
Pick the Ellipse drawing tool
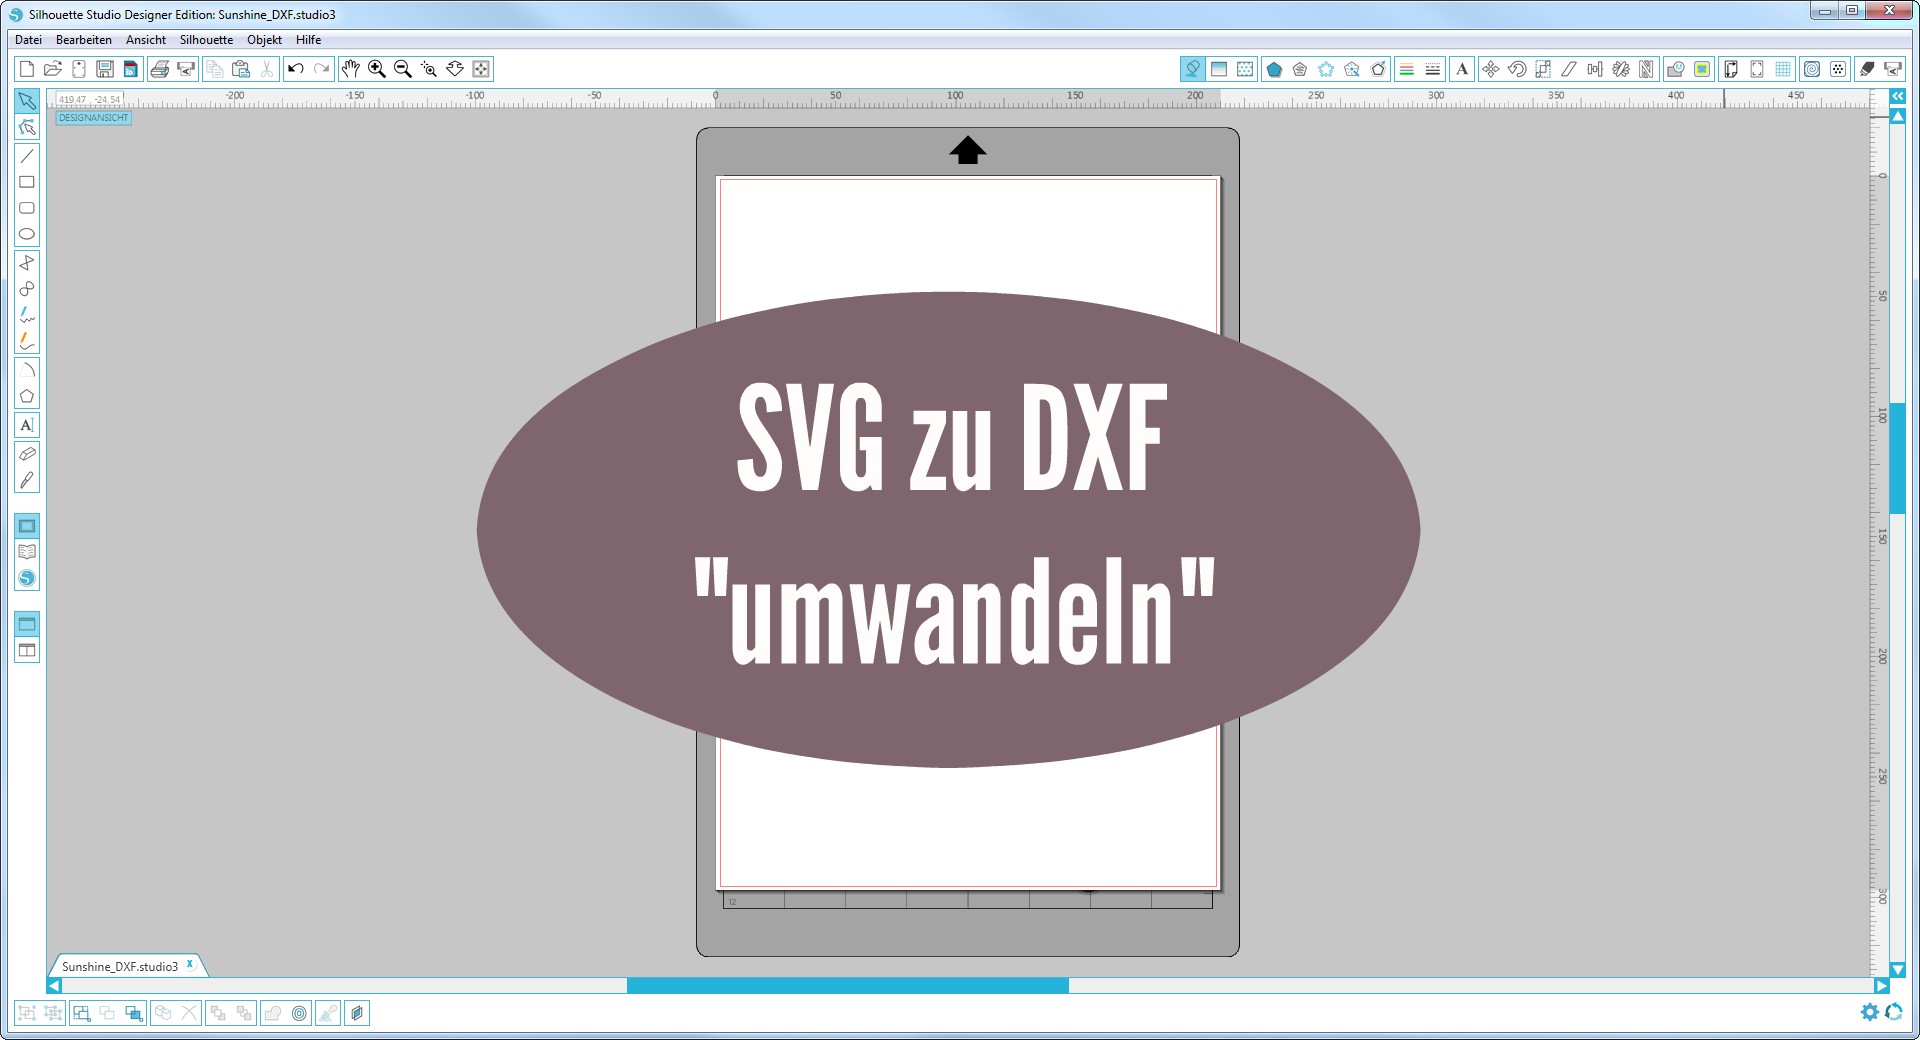pos(27,233)
